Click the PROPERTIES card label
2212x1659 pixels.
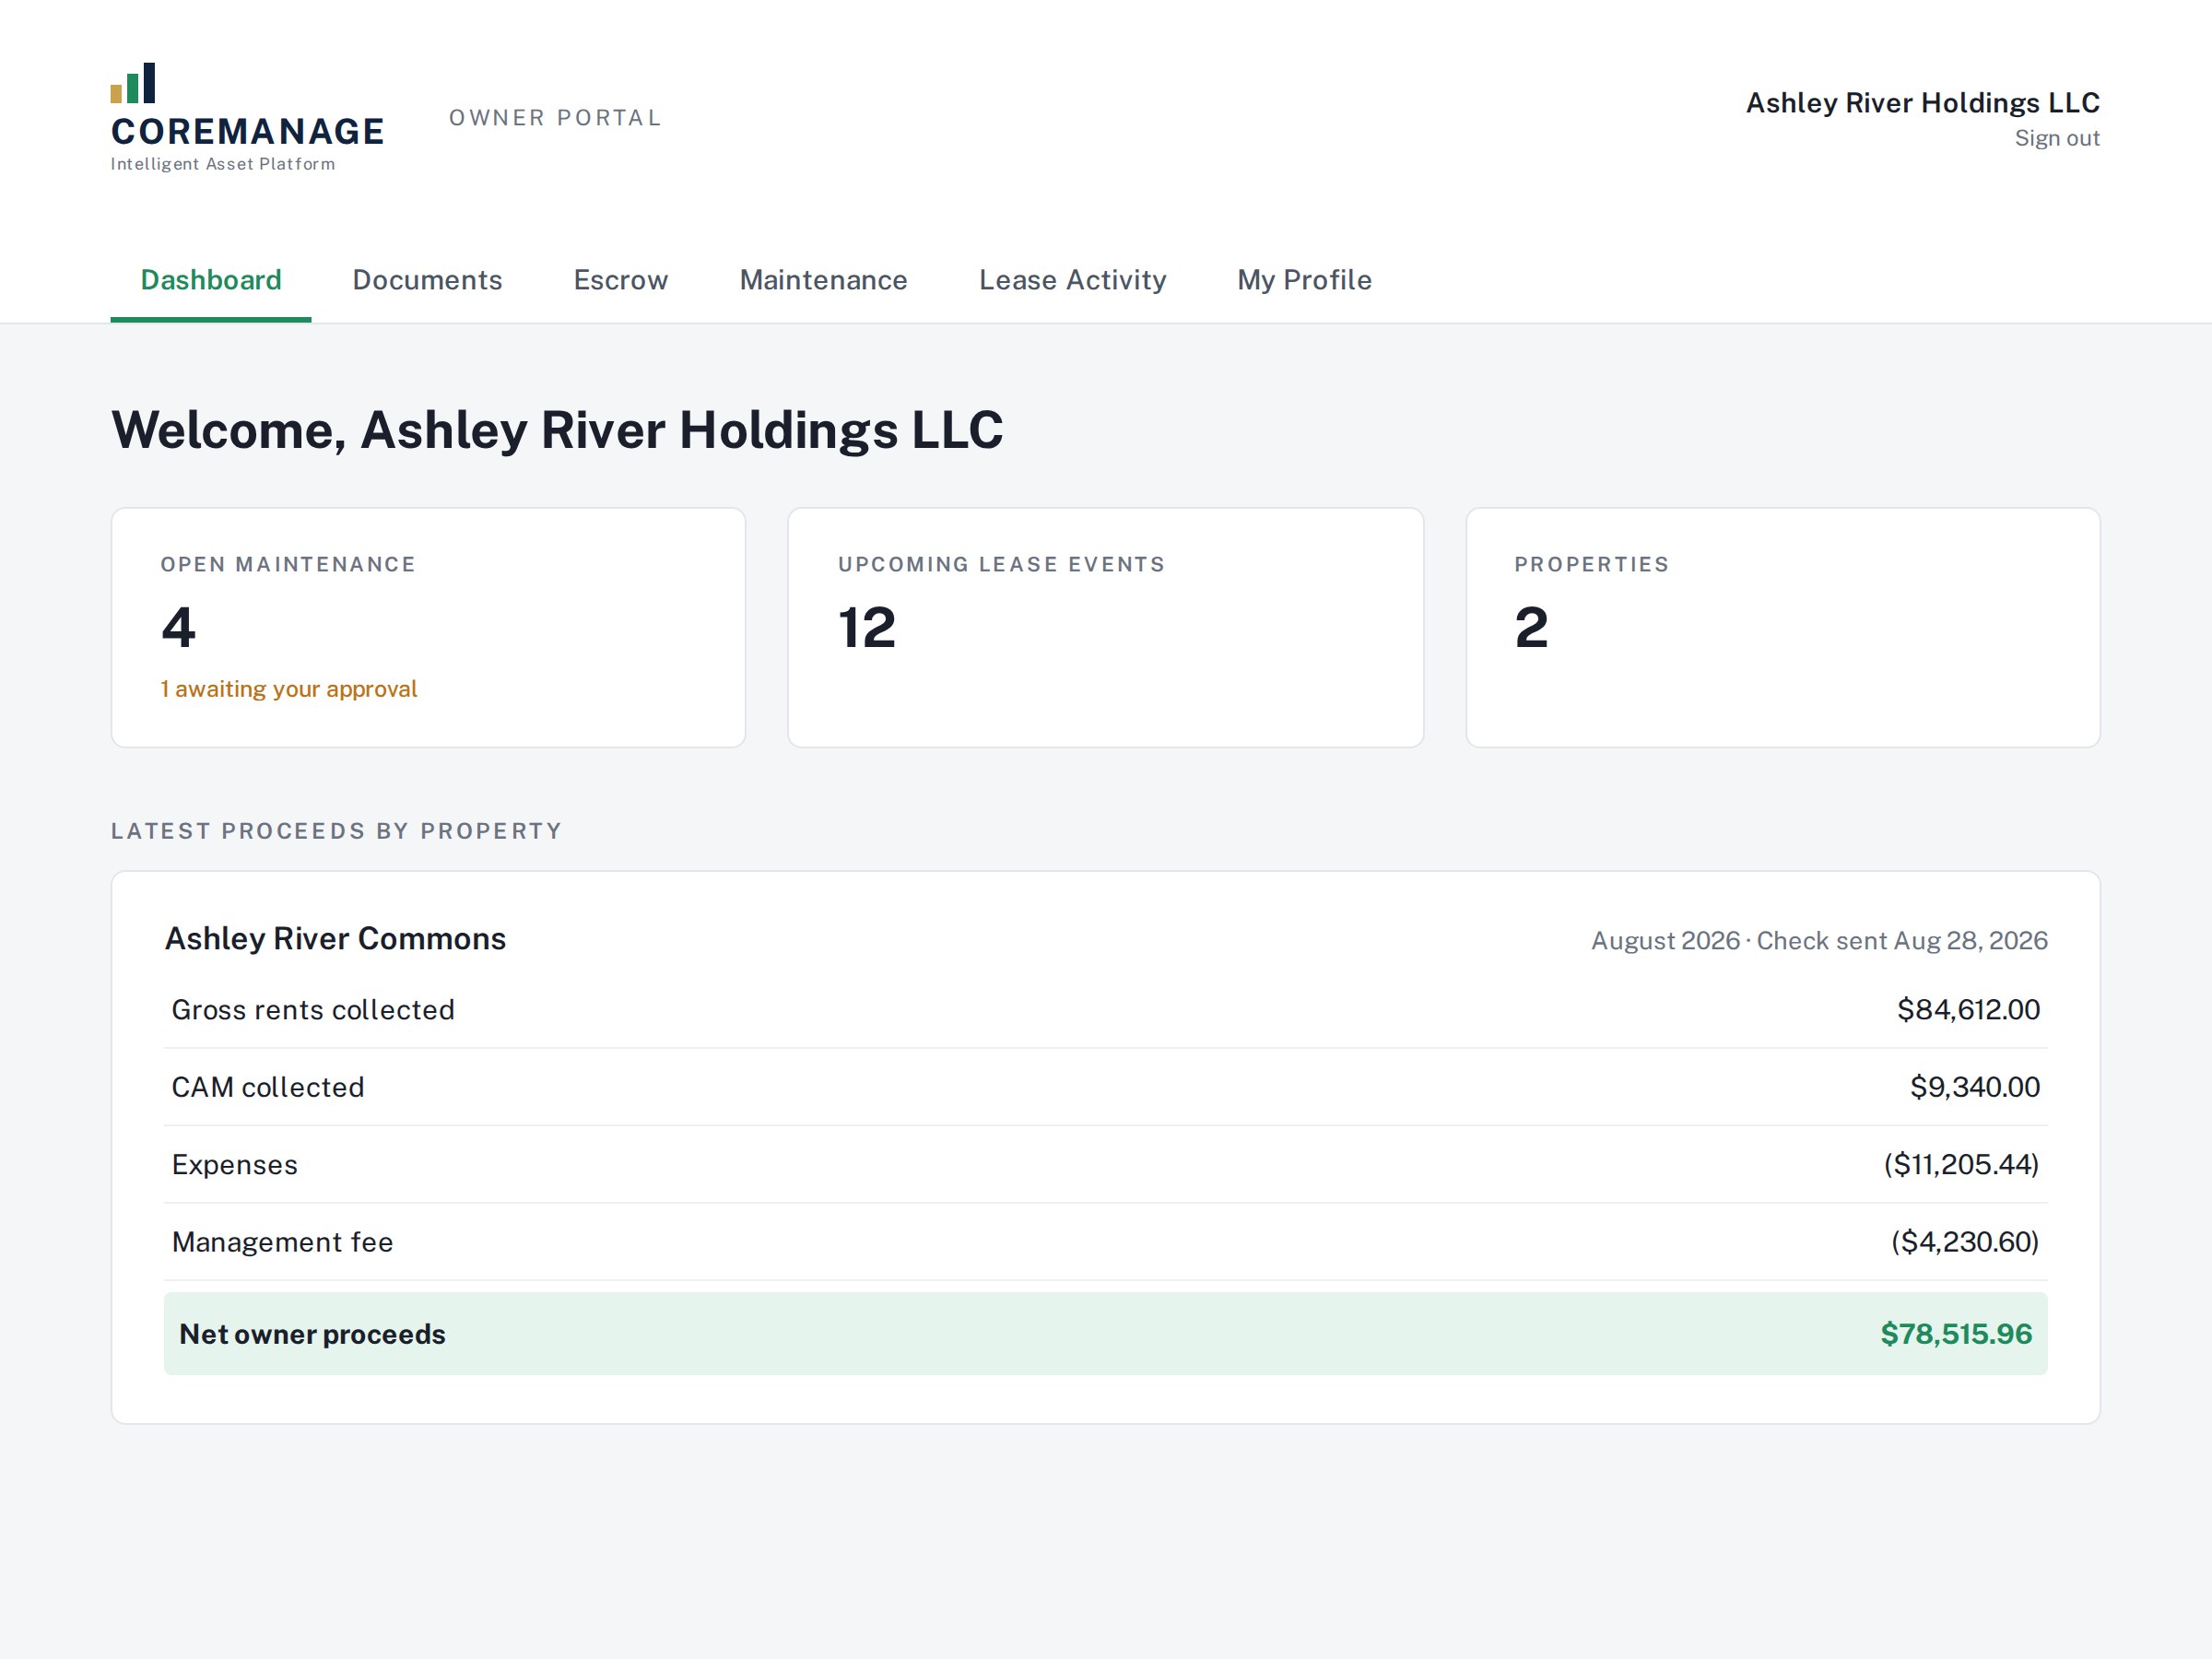(x=1591, y=564)
